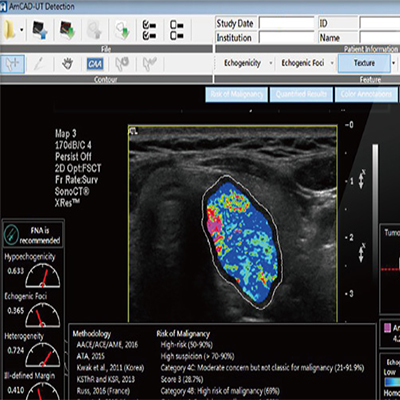Screen dimensions: 400x400
Task: Select the pencil edit contour tool
Action: 40,64
